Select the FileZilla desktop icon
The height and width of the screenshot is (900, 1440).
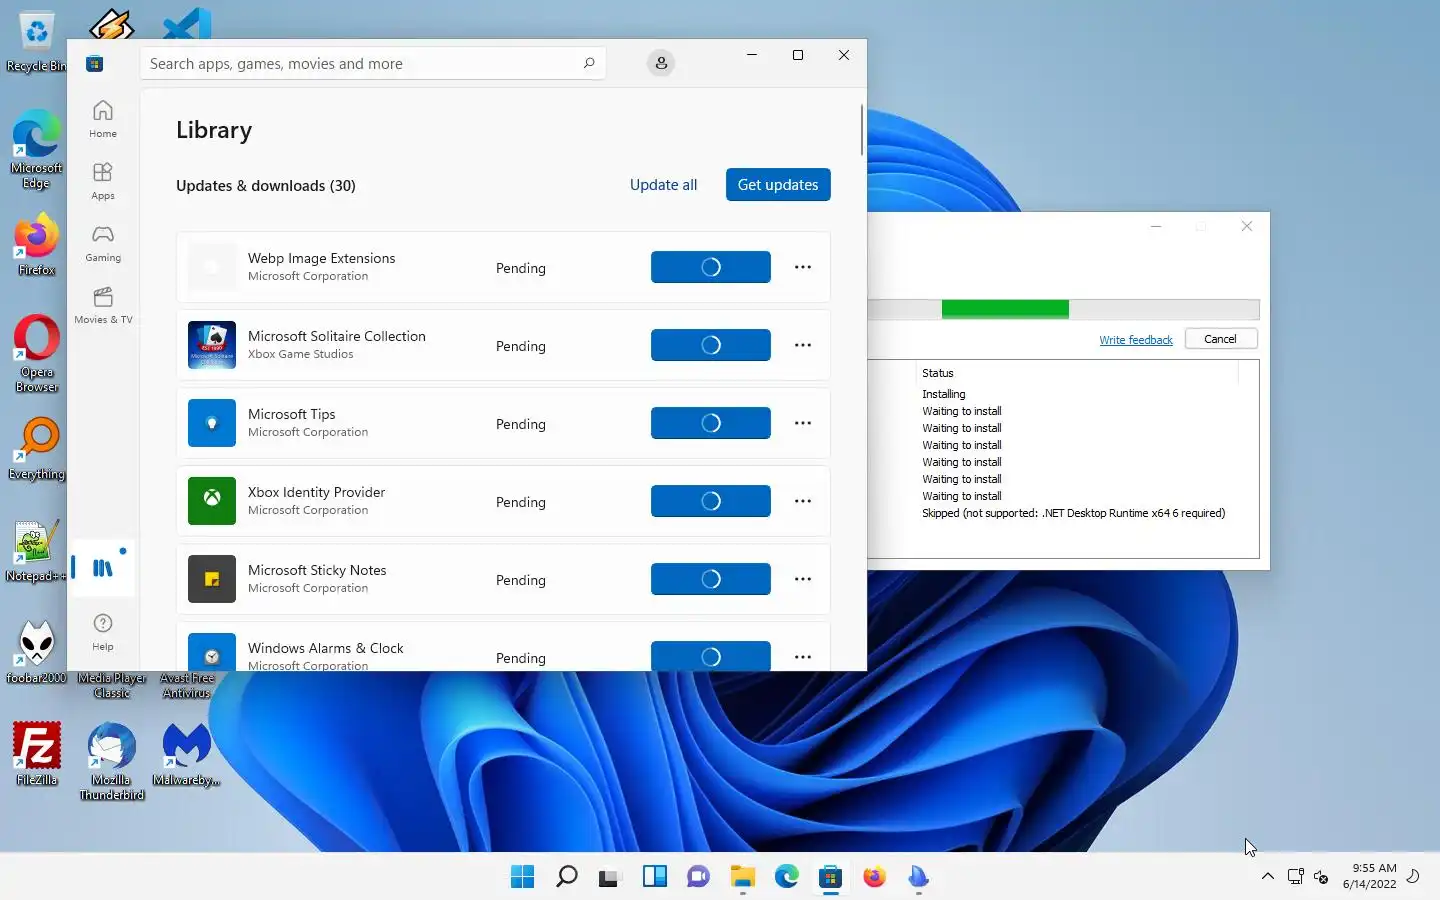37,754
